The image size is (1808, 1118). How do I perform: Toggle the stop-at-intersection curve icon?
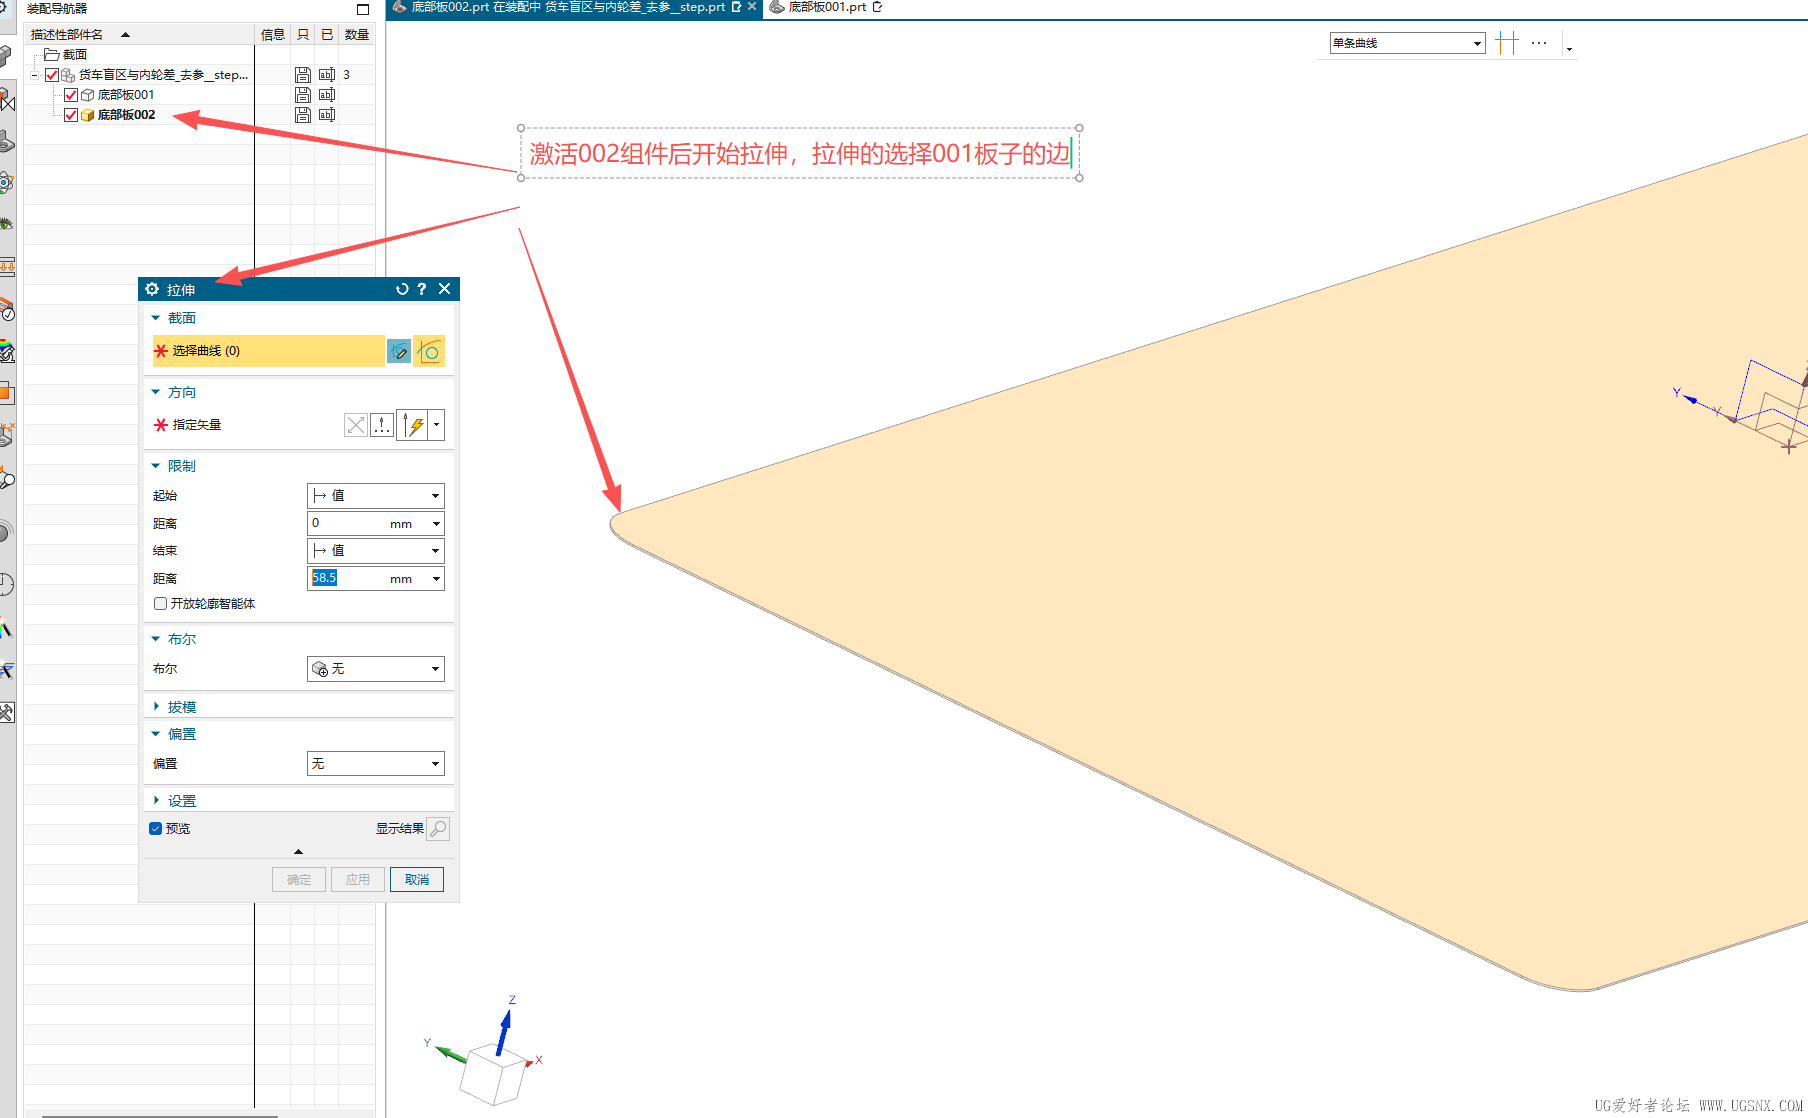click(x=1507, y=43)
